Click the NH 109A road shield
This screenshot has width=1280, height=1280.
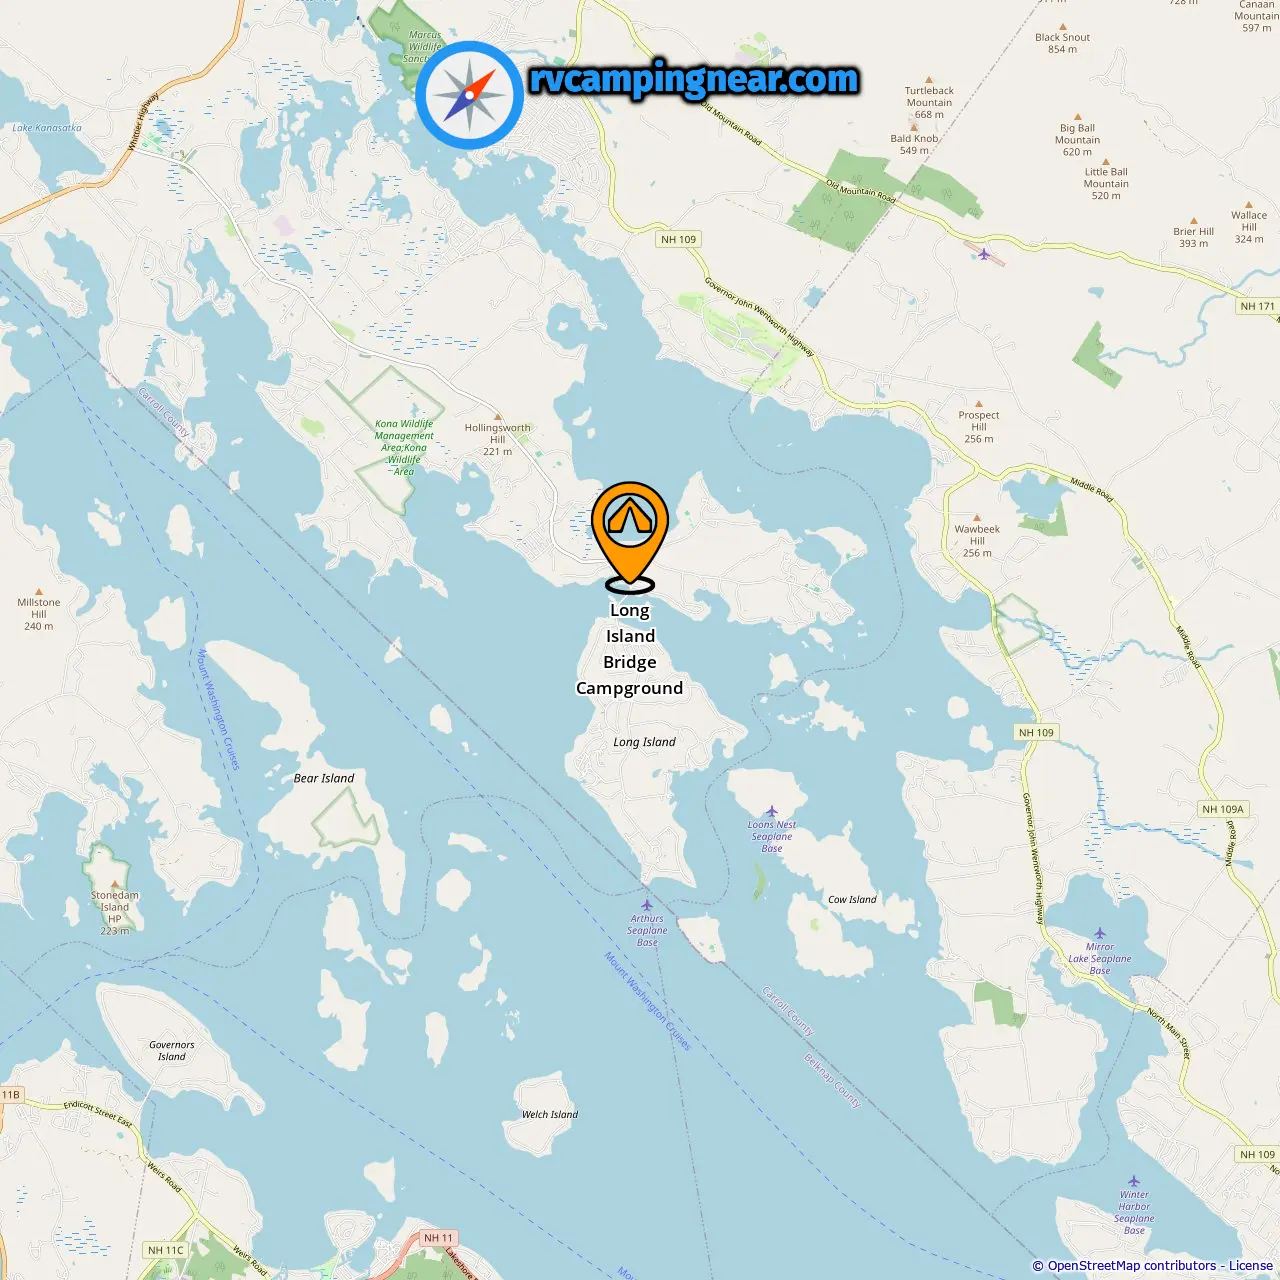tap(1223, 809)
